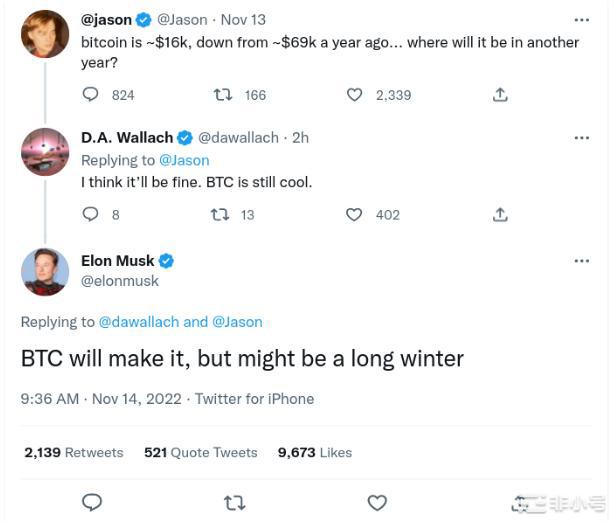
Task: Open more options on Elon Musk's tweet
Action: click(582, 261)
